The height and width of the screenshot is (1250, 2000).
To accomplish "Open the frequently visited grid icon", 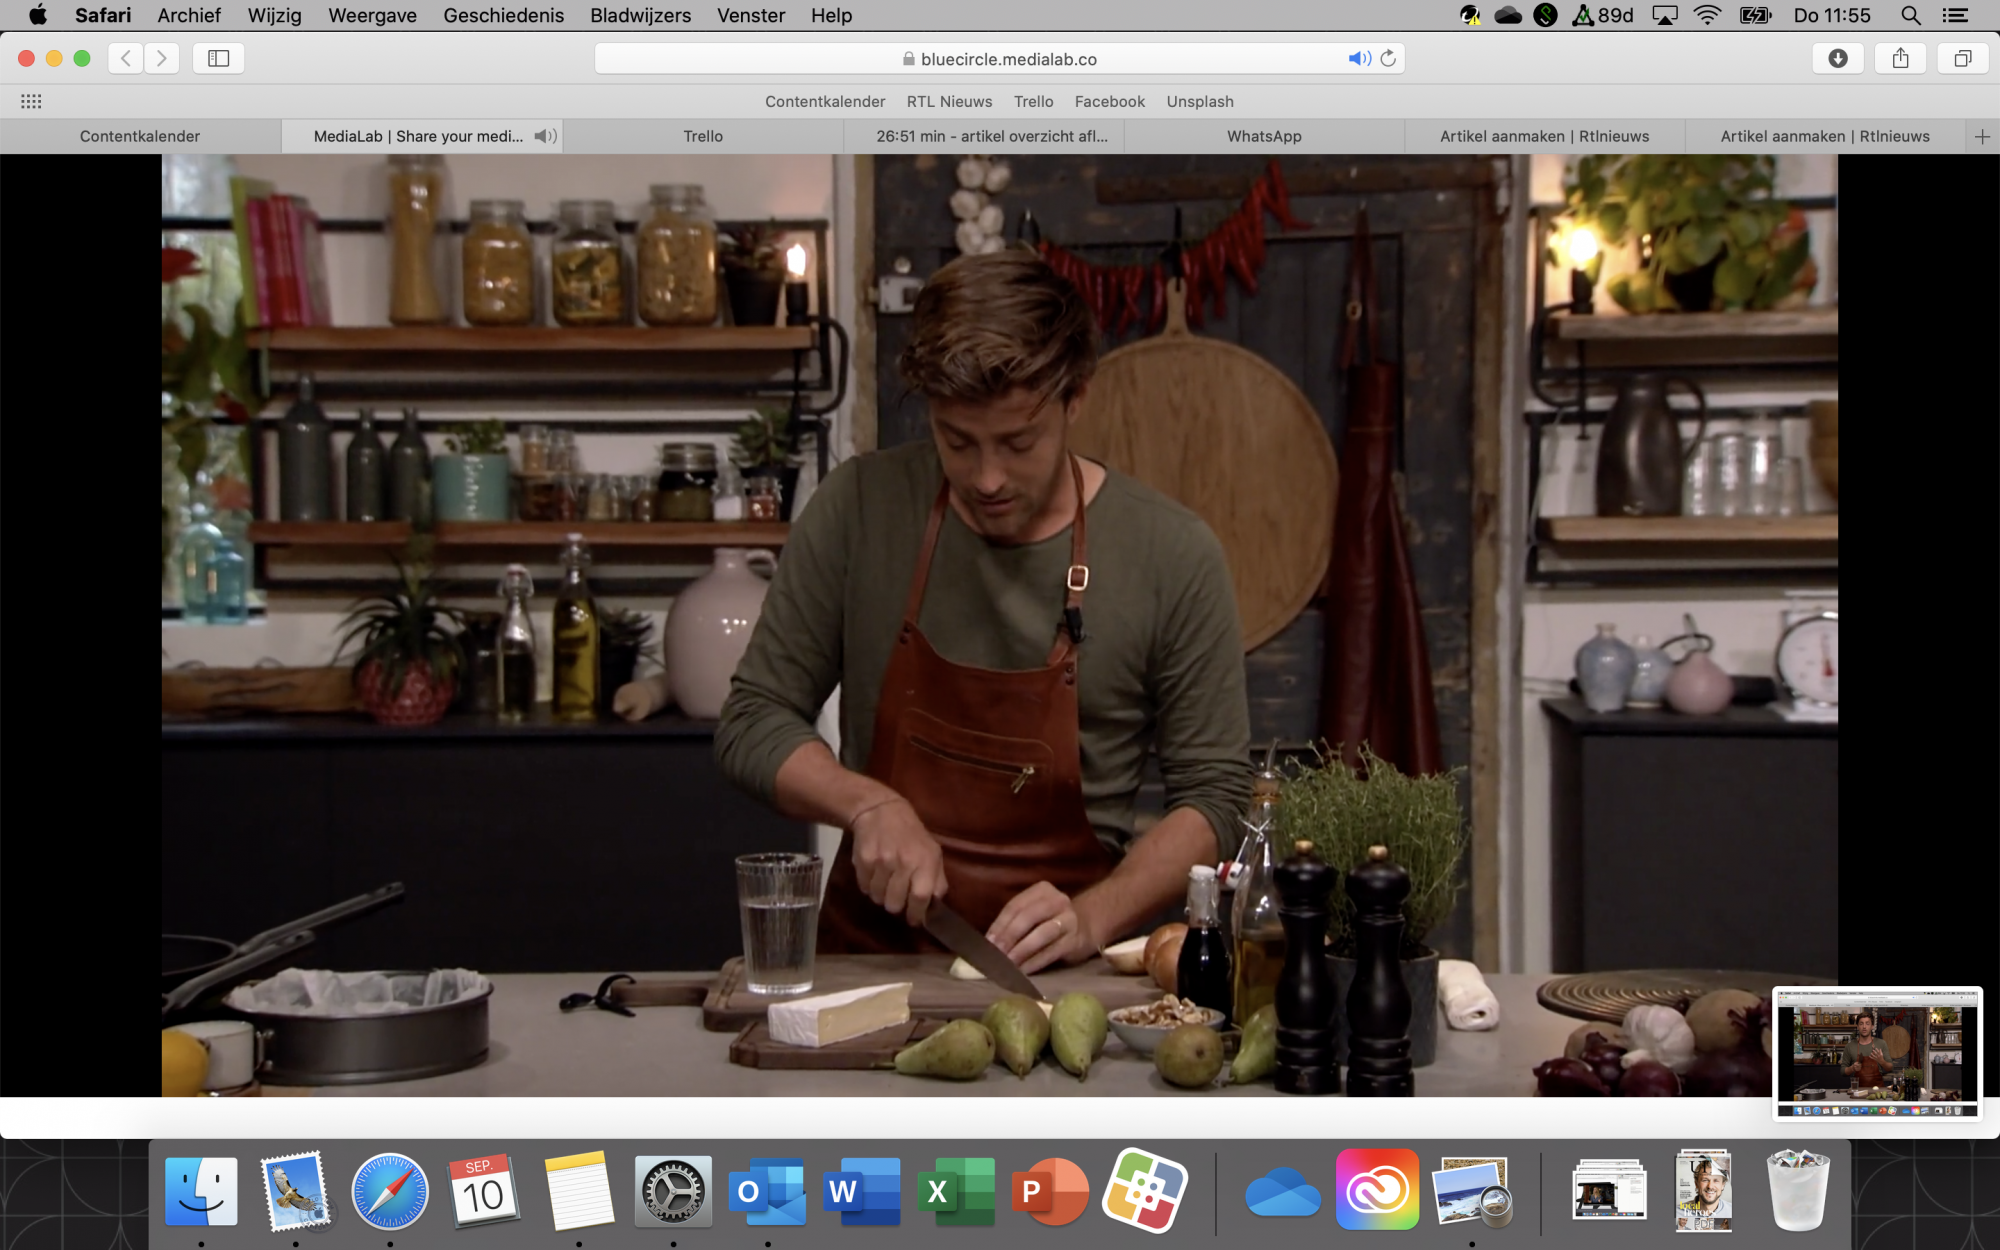I will 31,100.
